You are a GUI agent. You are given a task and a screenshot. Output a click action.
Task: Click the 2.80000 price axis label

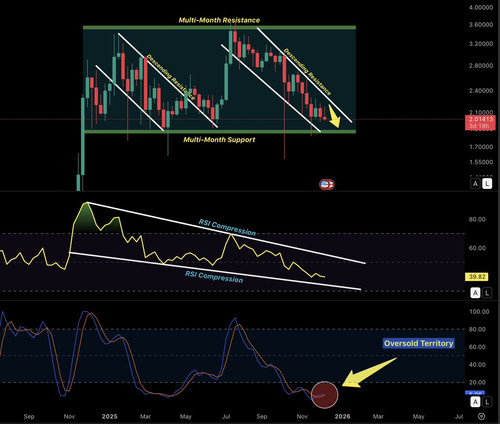481,66
